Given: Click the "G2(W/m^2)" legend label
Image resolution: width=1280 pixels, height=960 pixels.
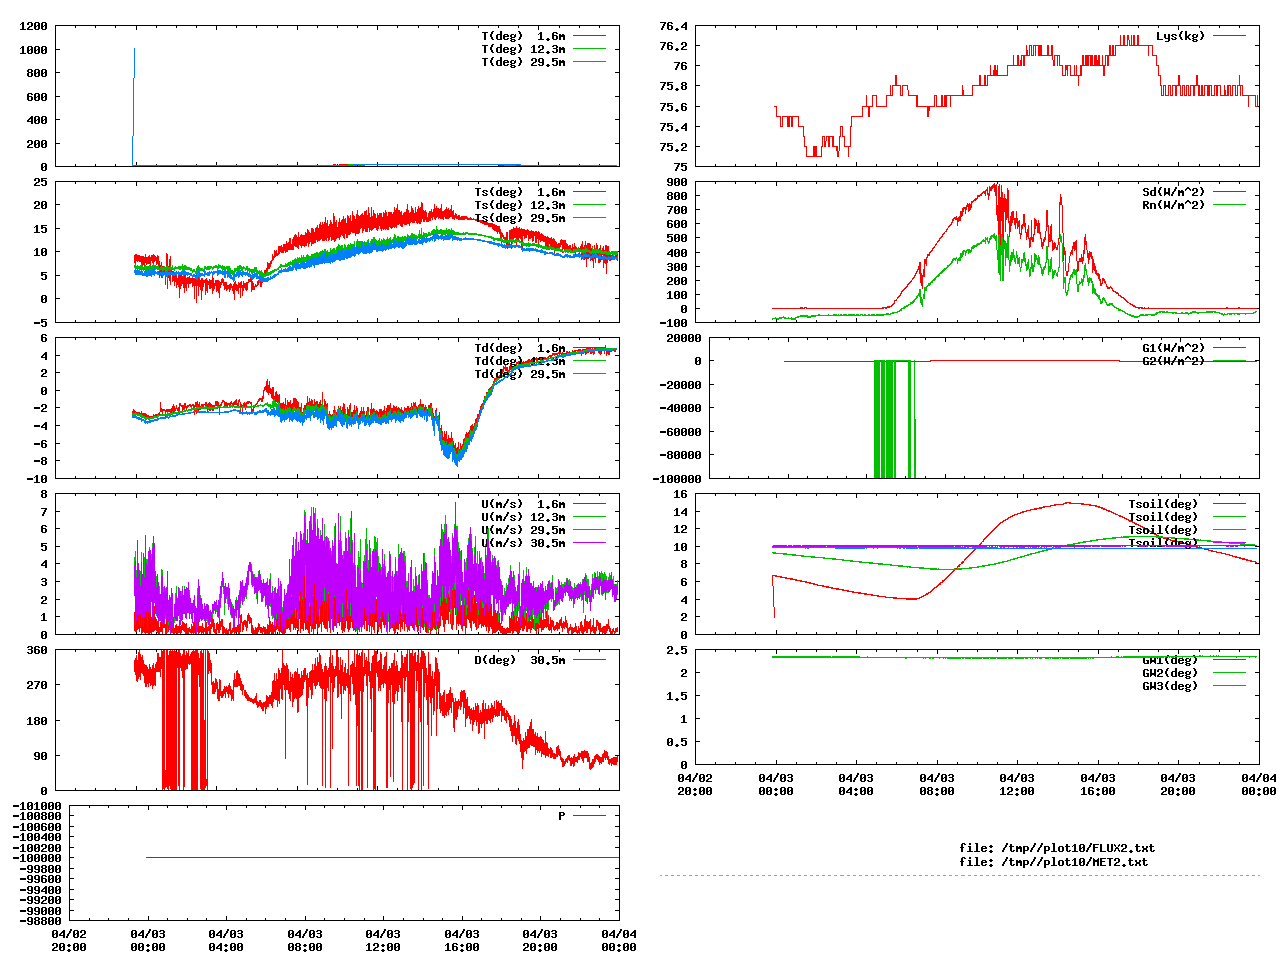Looking at the screenshot, I should tap(1174, 361).
